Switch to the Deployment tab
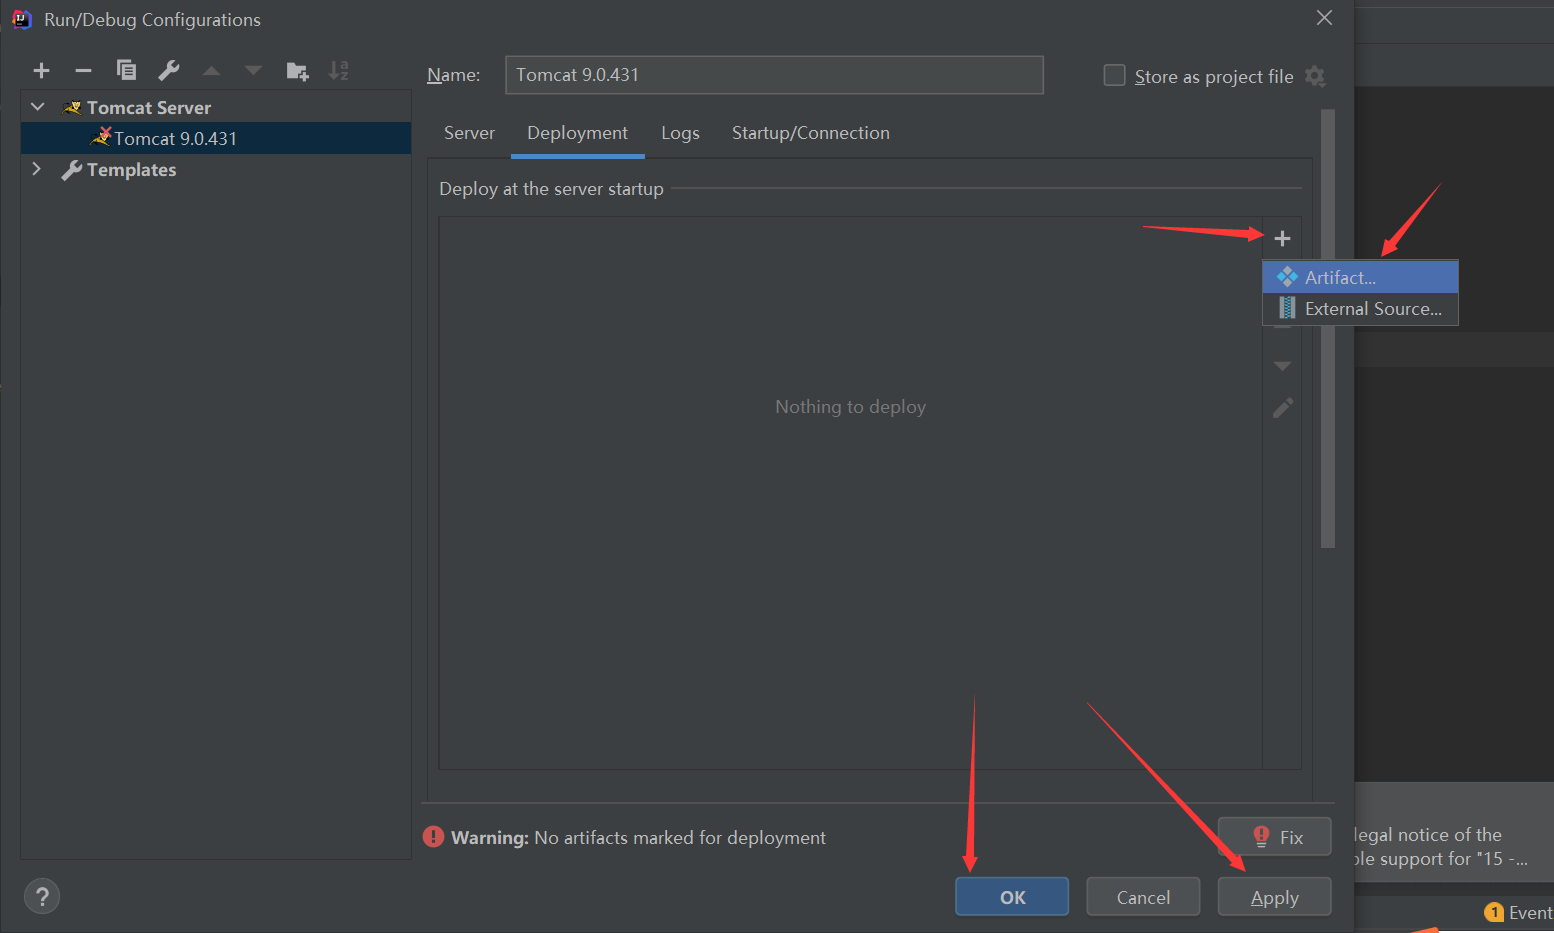 click(577, 133)
